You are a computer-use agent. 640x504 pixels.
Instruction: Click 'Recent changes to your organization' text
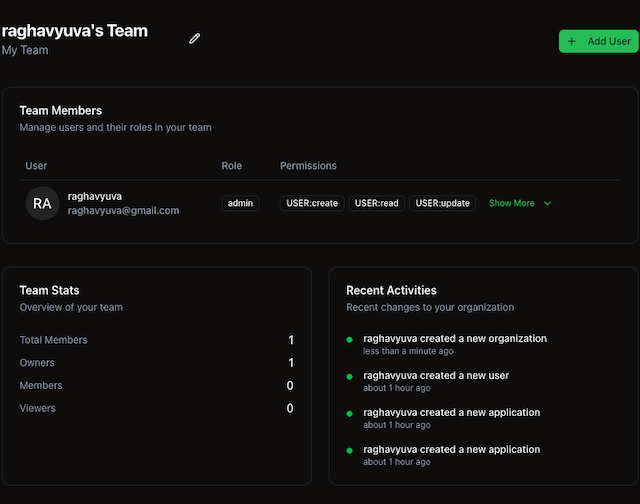click(x=430, y=307)
